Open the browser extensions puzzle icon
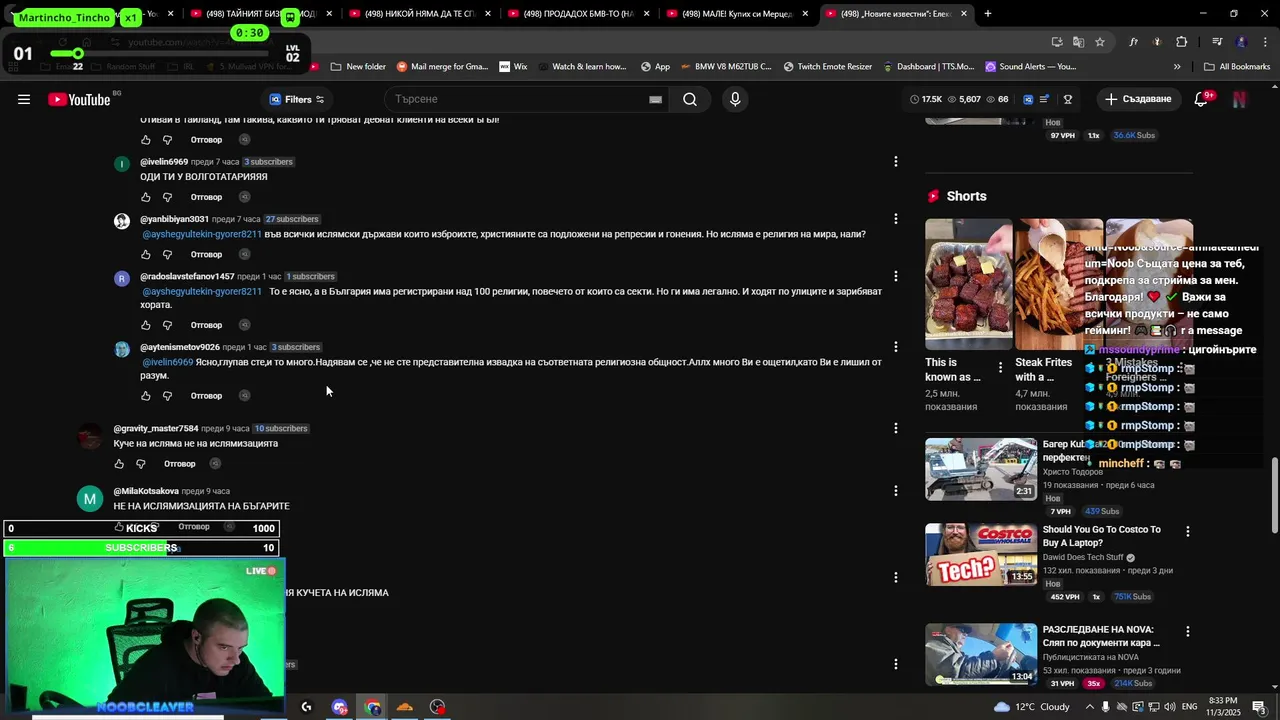The width and height of the screenshot is (1280, 720). click(x=1182, y=42)
